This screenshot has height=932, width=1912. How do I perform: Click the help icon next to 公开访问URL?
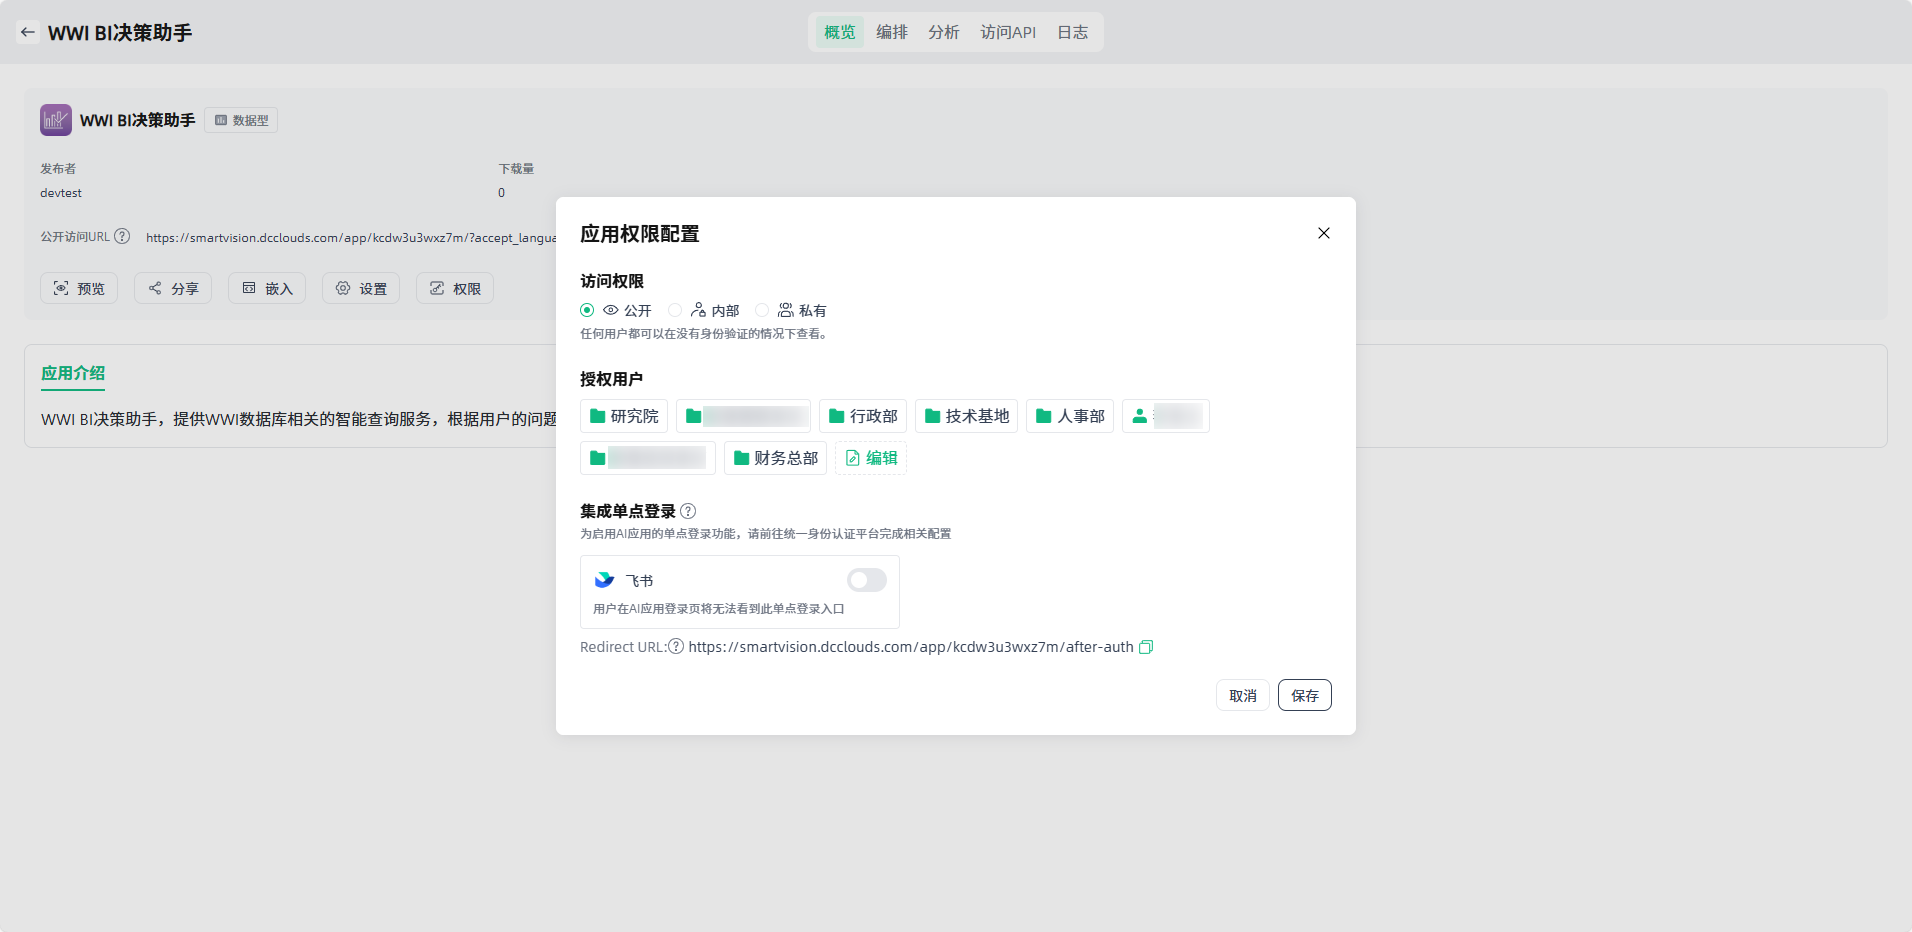[x=122, y=237]
